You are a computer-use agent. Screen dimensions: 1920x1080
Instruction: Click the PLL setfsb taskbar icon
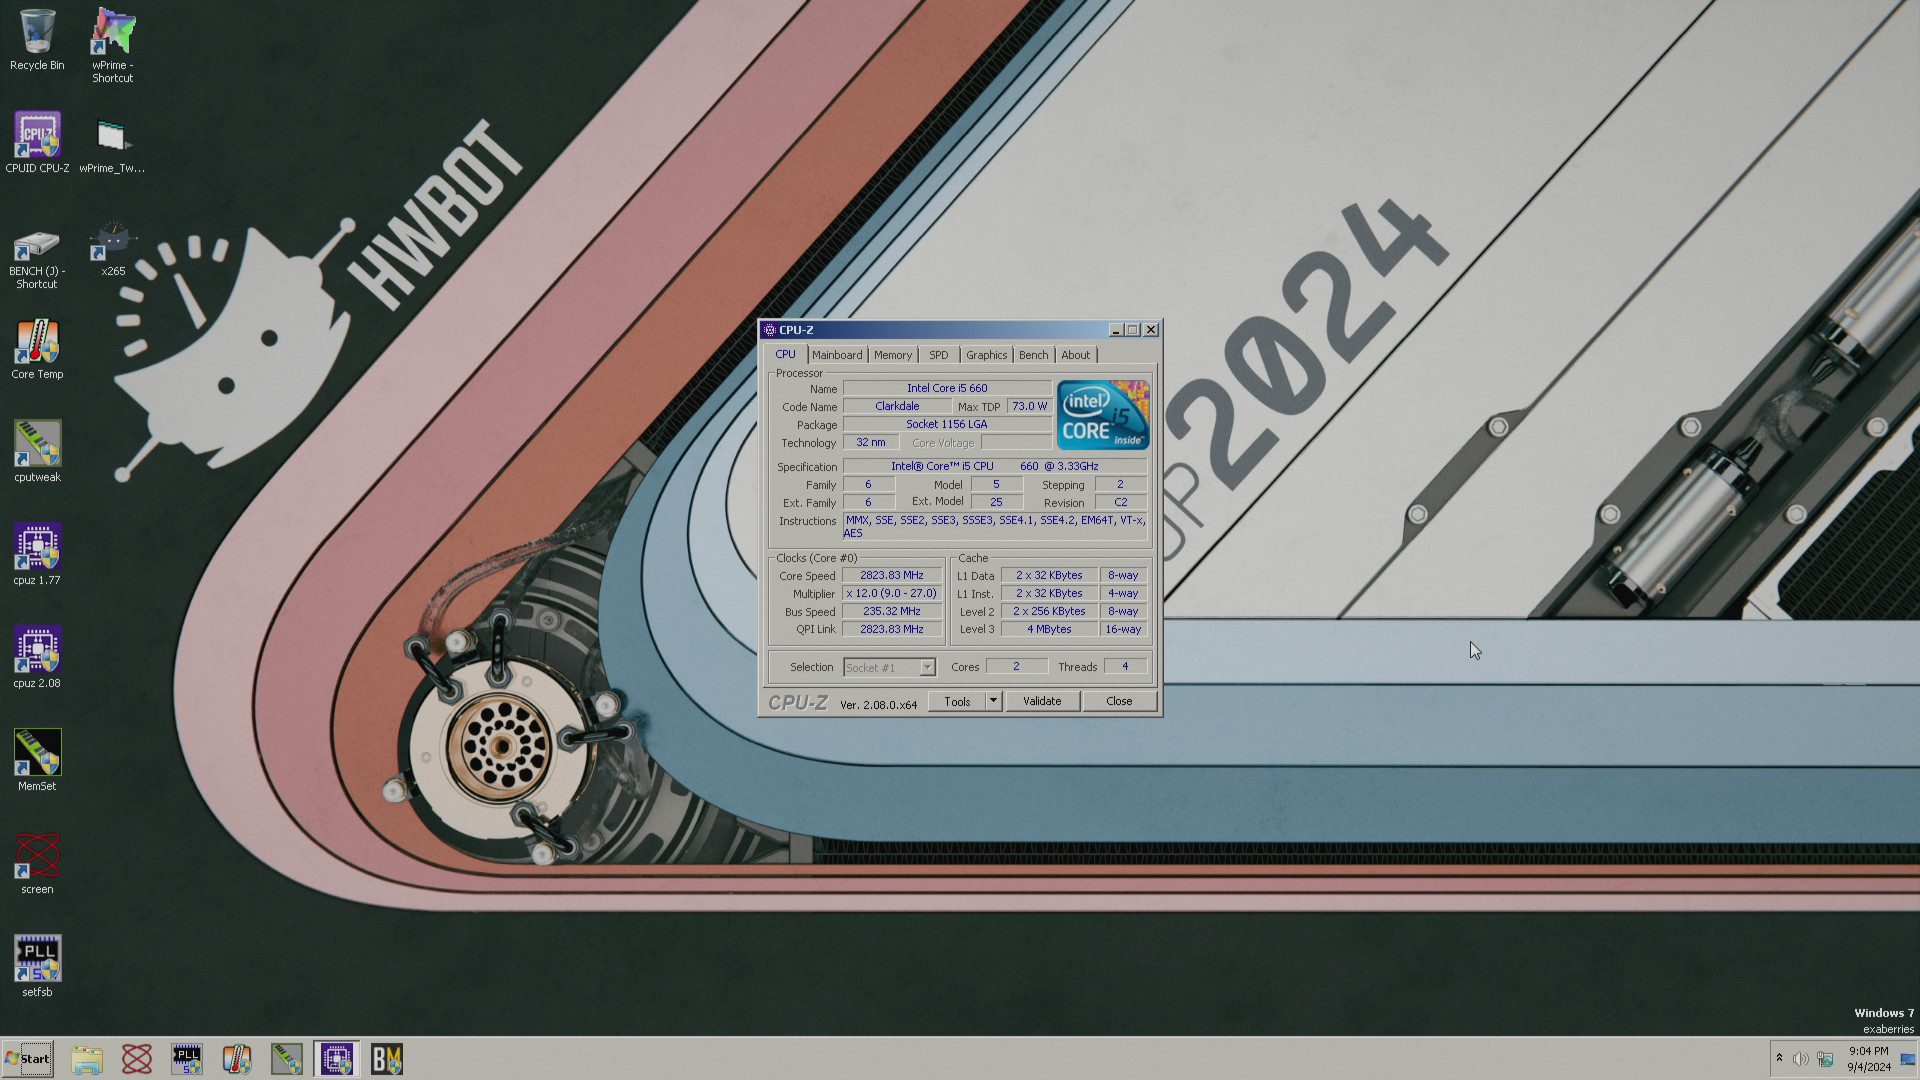pyautogui.click(x=187, y=1059)
